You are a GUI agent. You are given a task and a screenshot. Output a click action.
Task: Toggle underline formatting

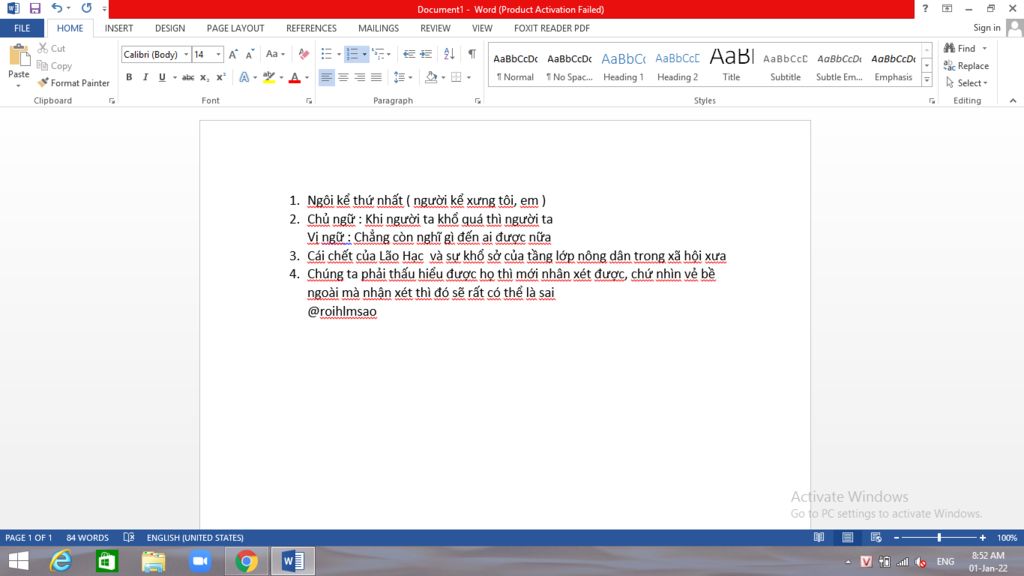pos(162,77)
